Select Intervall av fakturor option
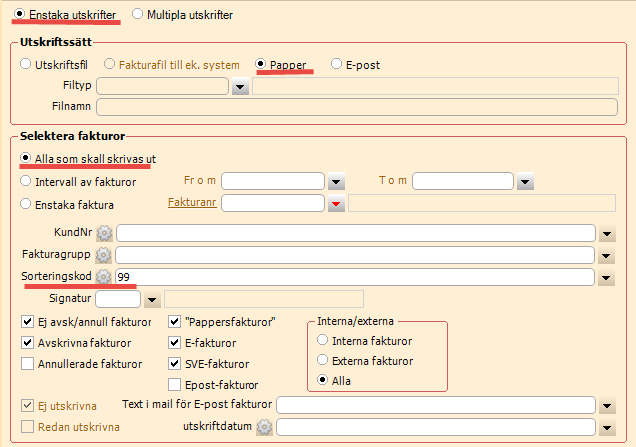The width and height of the screenshot is (636, 447). click(x=27, y=181)
